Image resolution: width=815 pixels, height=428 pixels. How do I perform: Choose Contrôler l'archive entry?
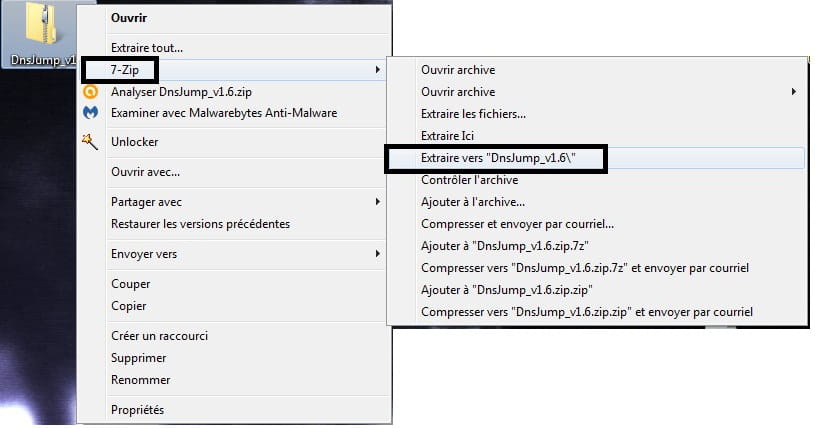(x=470, y=180)
